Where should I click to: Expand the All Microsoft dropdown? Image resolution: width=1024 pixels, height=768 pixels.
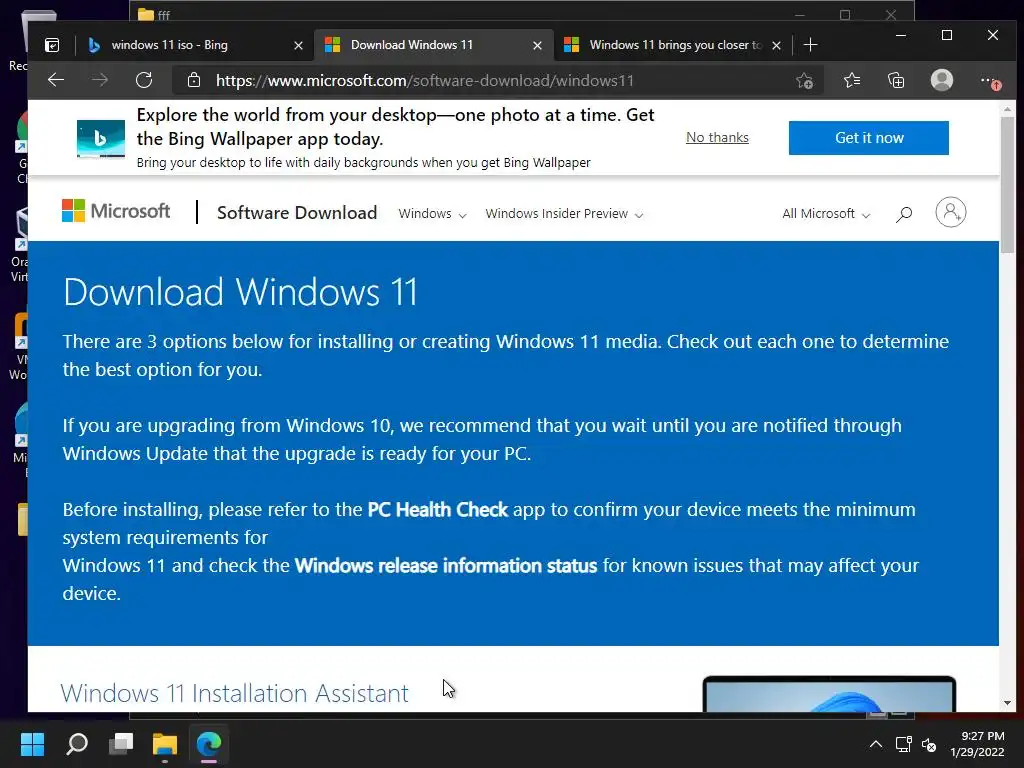[826, 214]
